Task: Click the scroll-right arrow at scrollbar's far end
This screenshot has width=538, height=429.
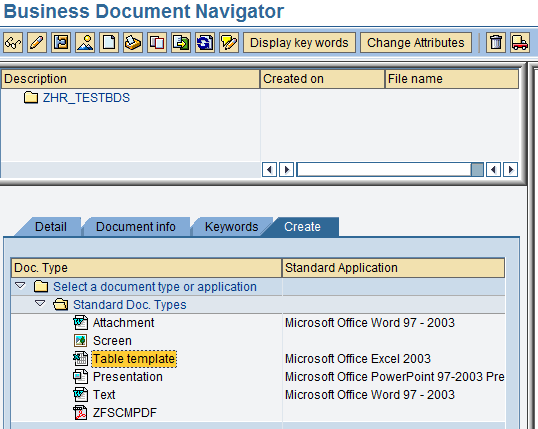Action: [511, 170]
